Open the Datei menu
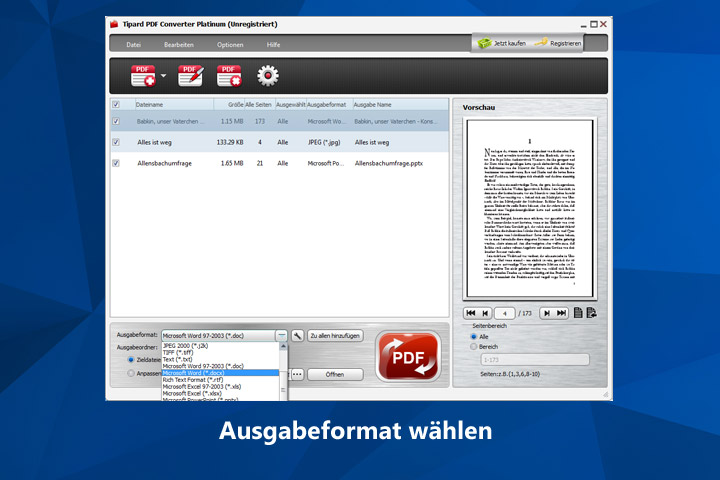Screen dimensions: 720x480 click(133, 45)
